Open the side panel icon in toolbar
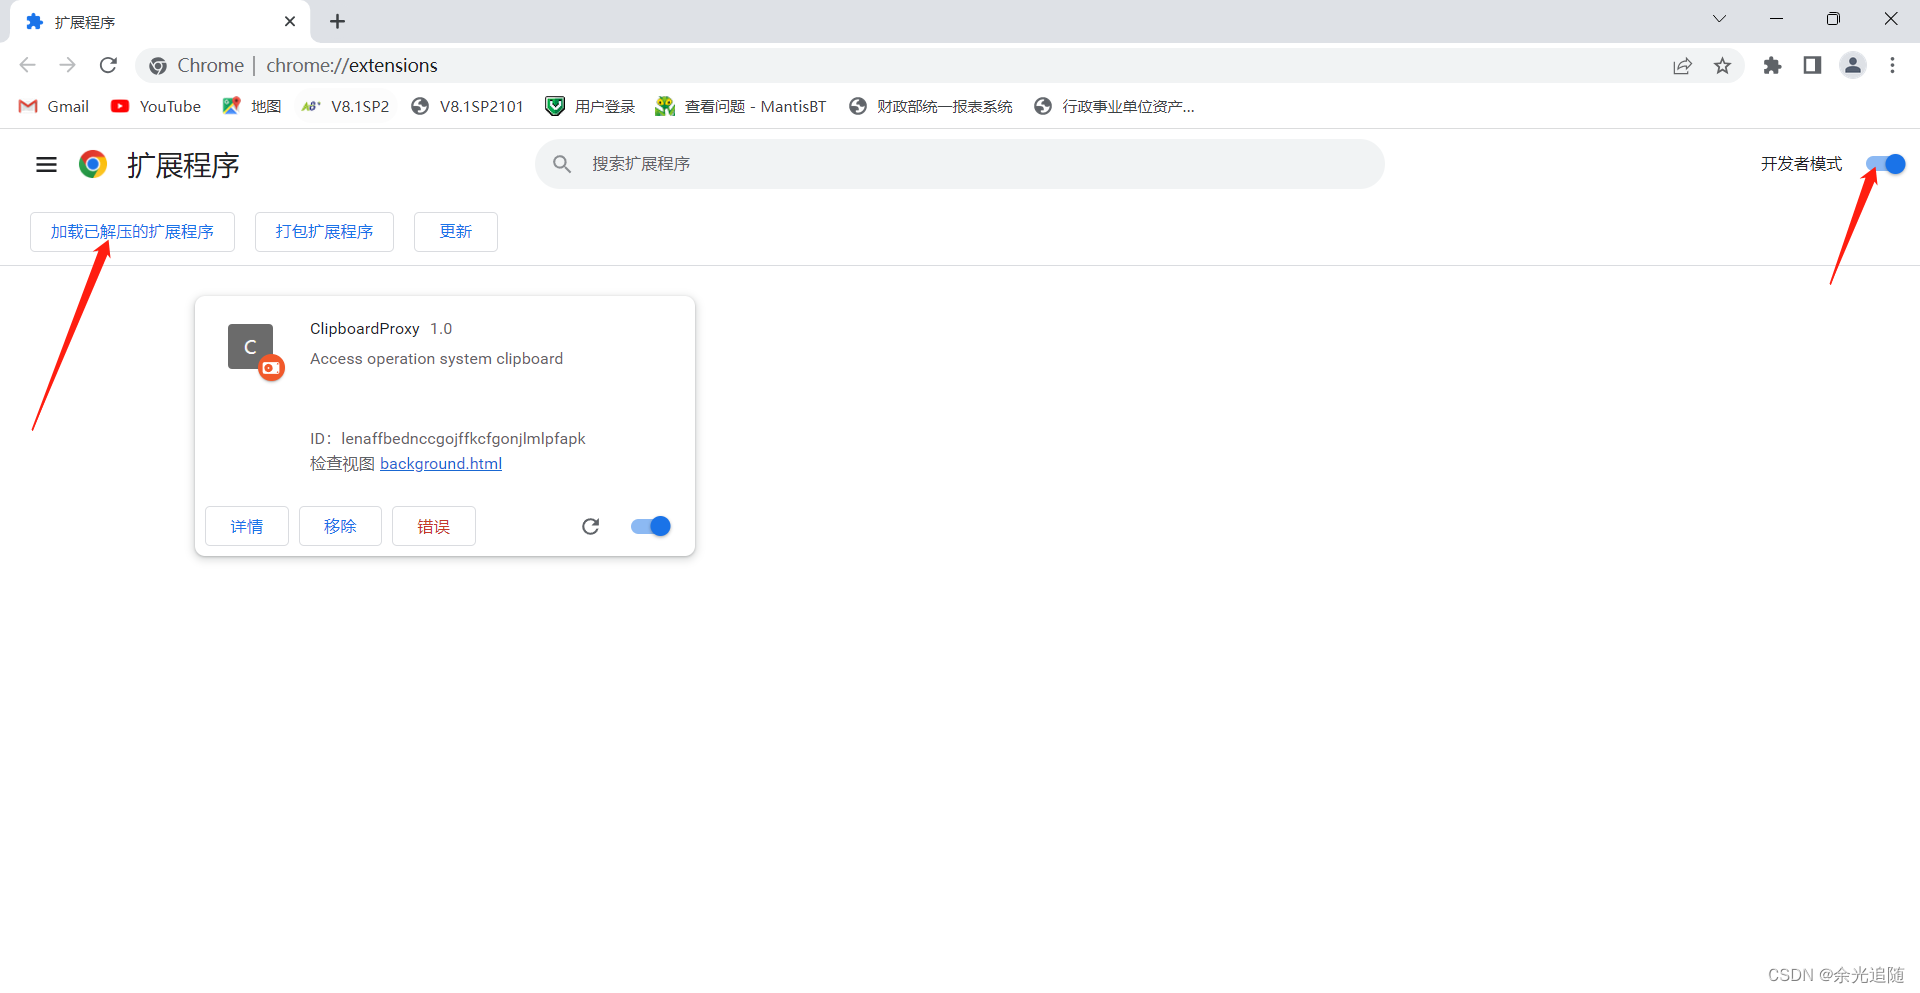This screenshot has width=1920, height=993. pyautogui.click(x=1813, y=65)
